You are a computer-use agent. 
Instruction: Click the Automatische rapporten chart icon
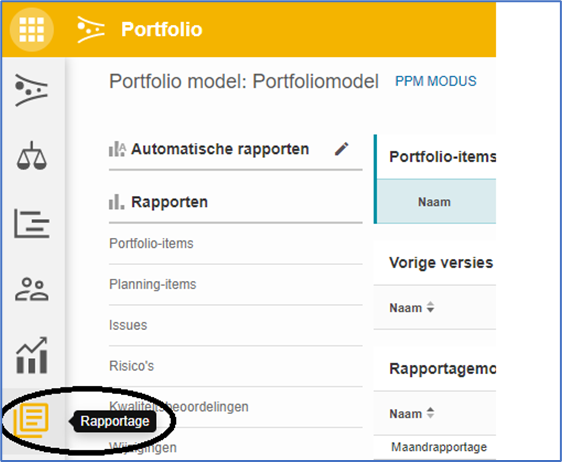coord(117,149)
